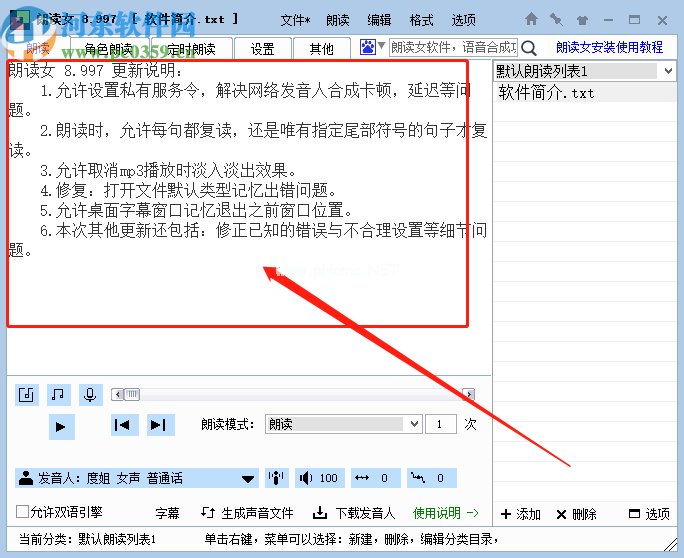The height and width of the screenshot is (558, 684).
Task: Open the 默认朗读列表1 playlist dropdown
Action: pyautogui.click(x=667, y=71)
